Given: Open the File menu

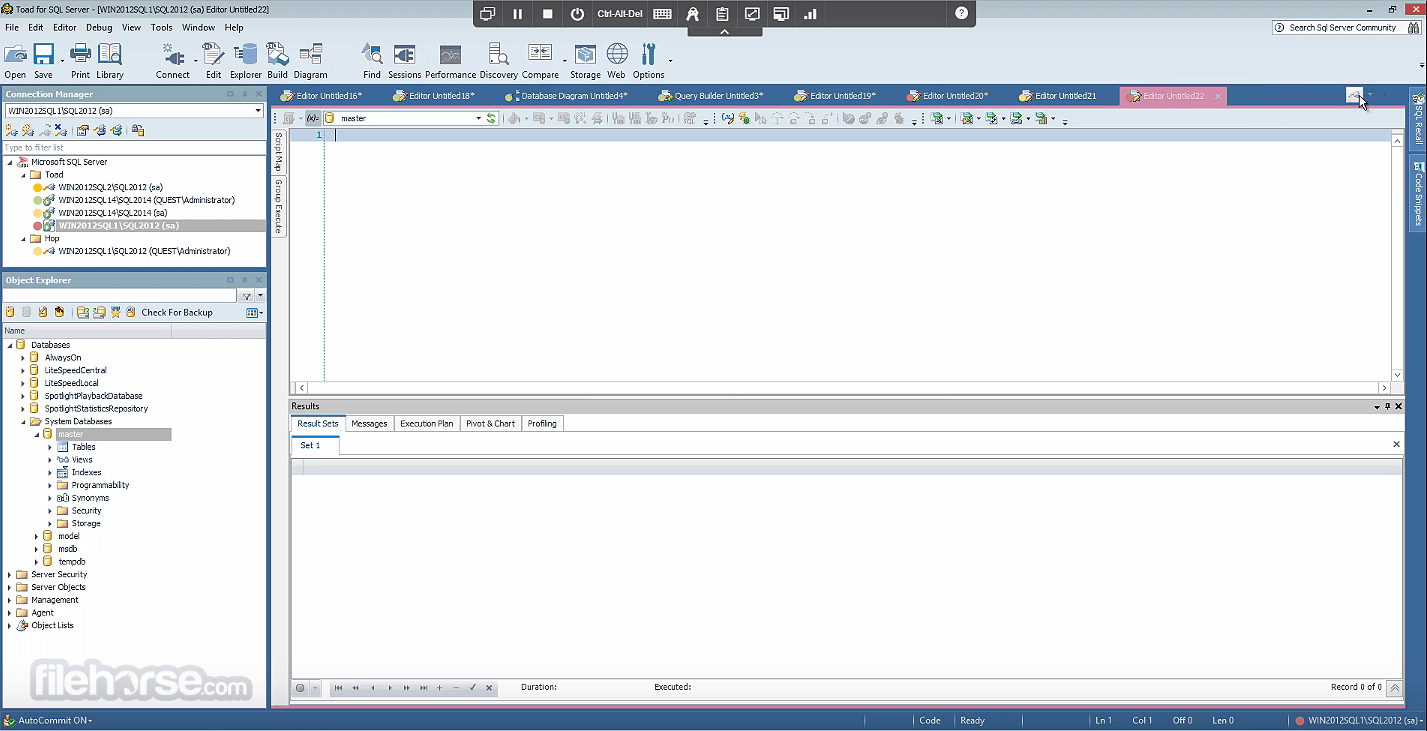Looking at the screenshot, I should click(12, 28).
